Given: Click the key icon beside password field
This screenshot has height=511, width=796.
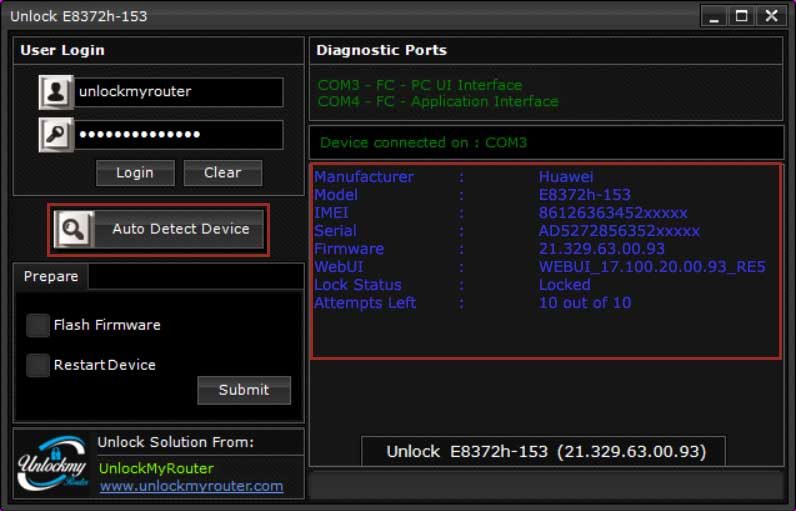Looking at the screenshot, I should coord(56,134).
